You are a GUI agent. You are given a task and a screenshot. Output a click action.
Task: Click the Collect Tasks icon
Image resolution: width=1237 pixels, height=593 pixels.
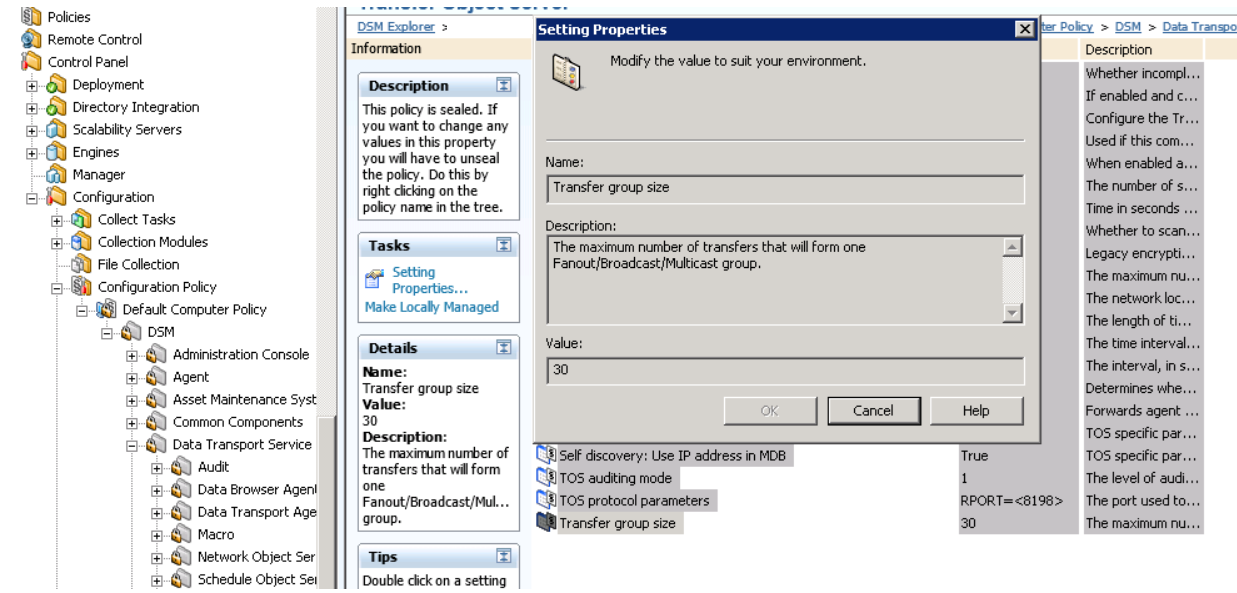click(81, 220)
